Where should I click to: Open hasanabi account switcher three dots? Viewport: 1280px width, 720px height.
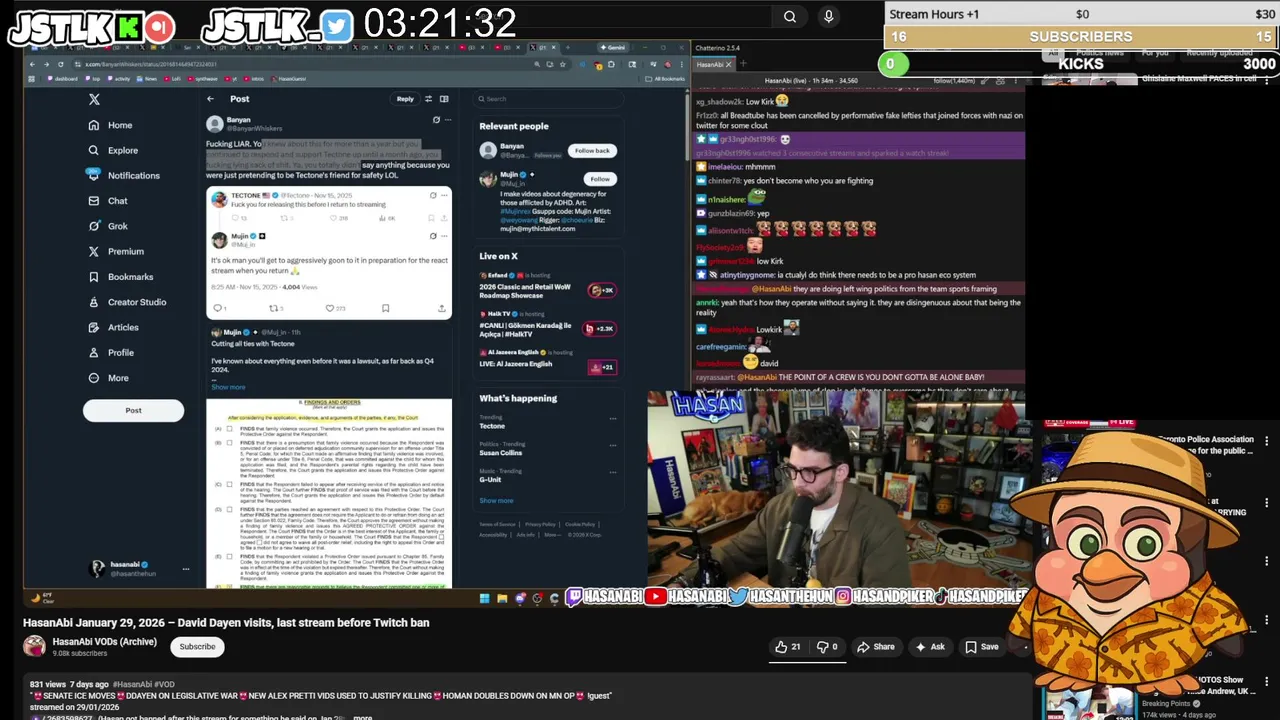point(185,569)
